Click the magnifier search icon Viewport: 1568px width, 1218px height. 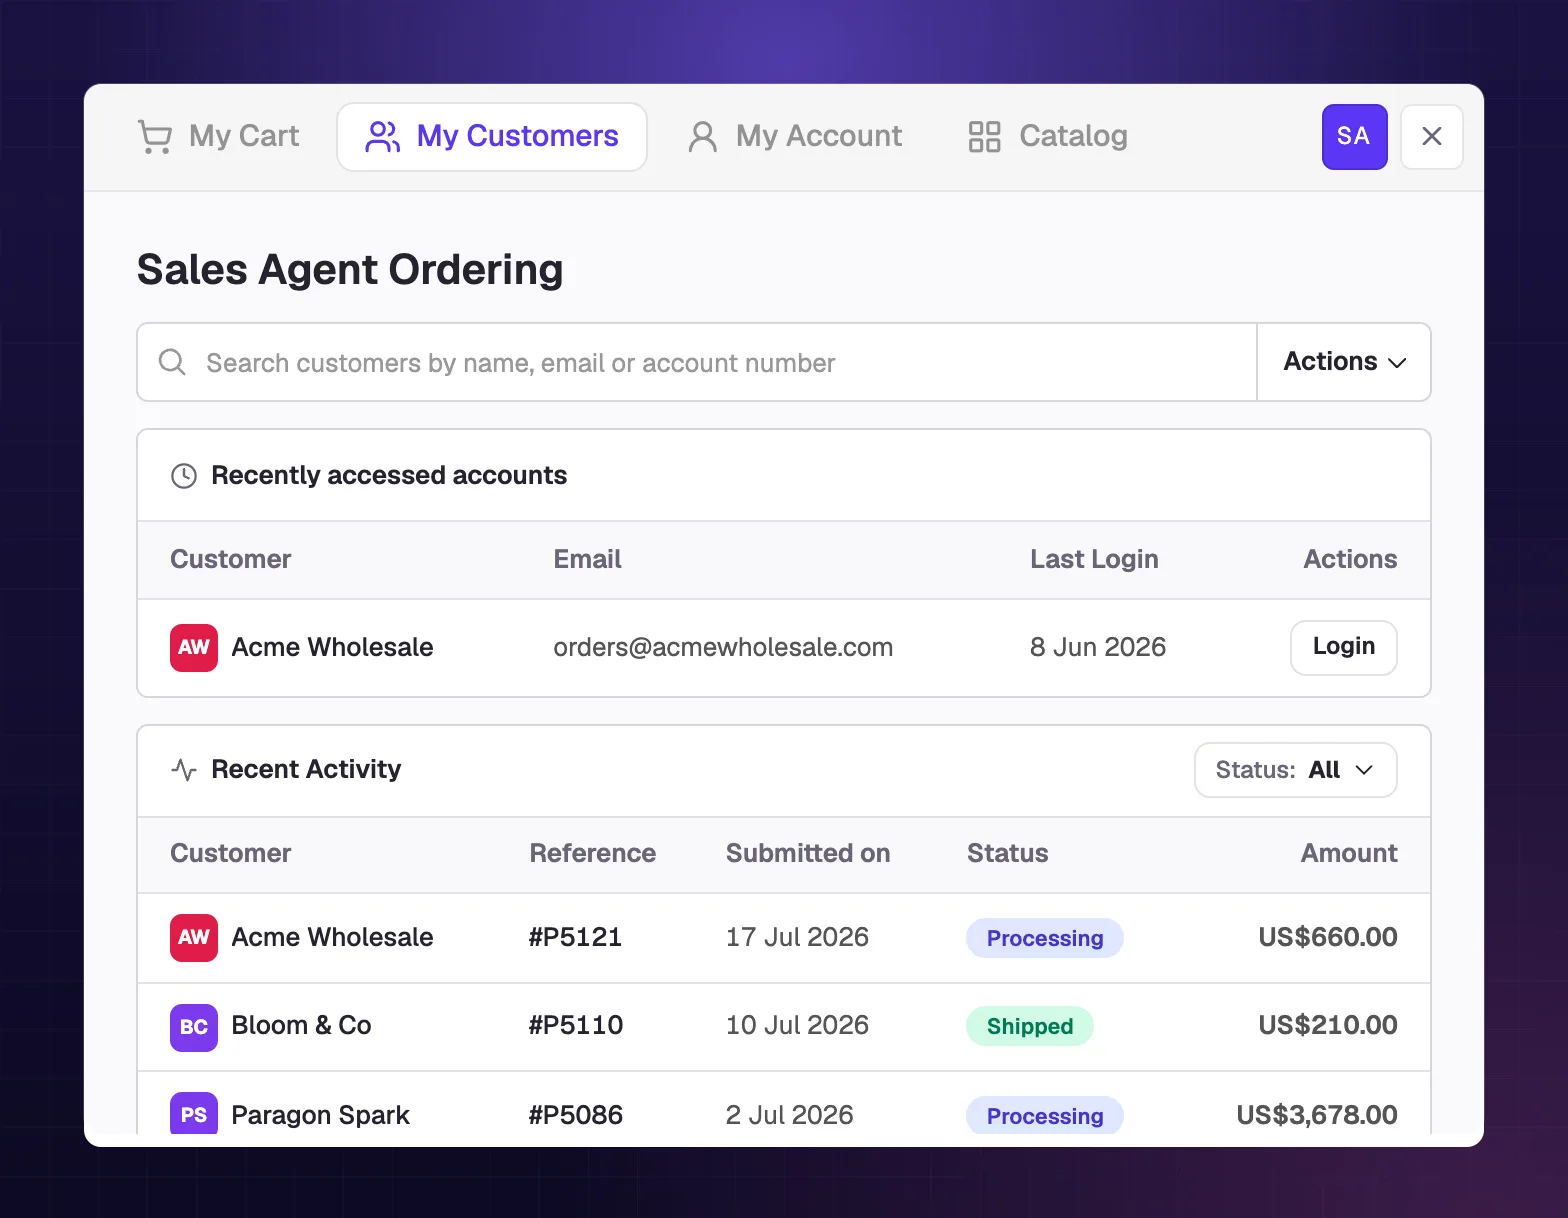172,362
